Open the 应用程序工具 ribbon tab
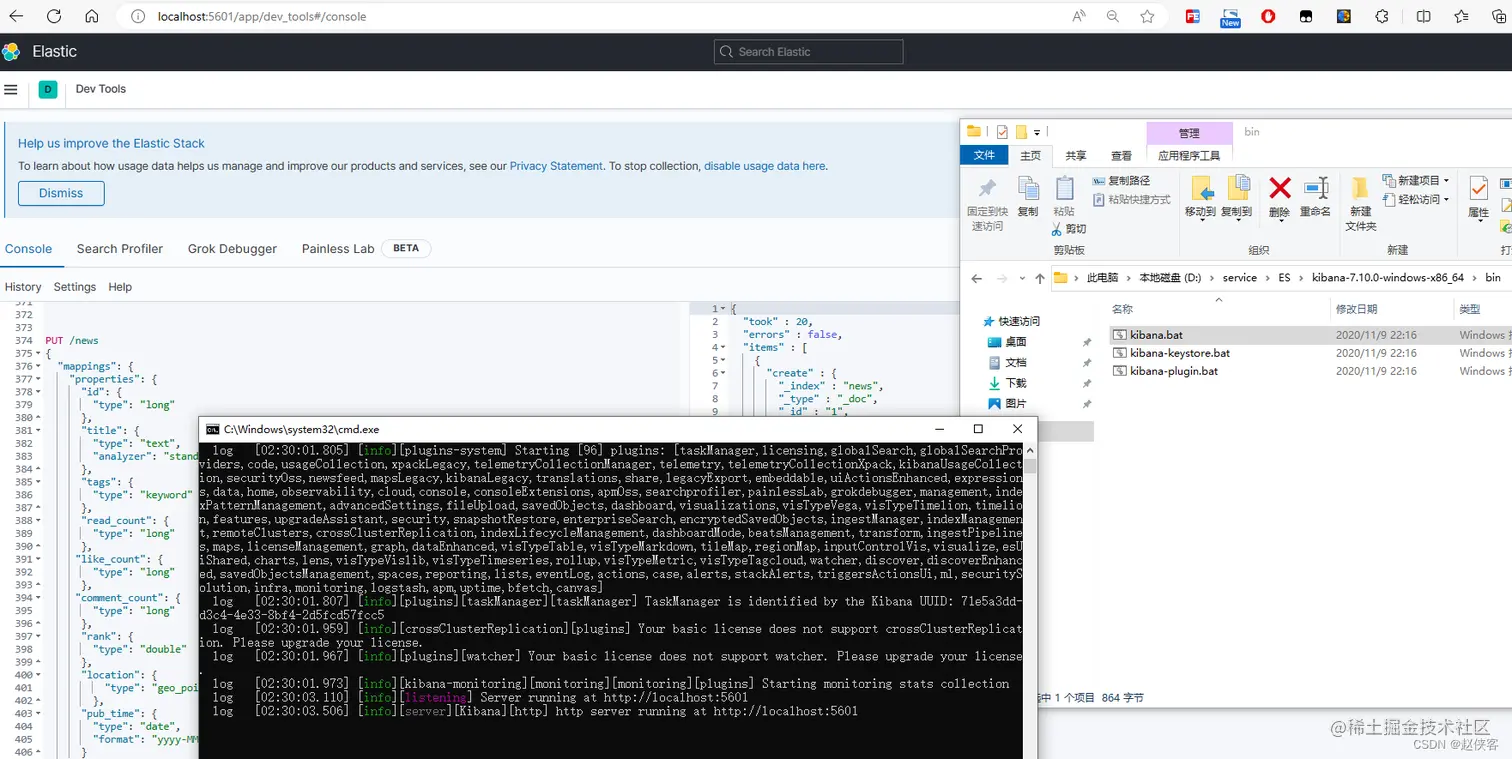Viewport: 1512px width, 759px height. pos(1189,155)
